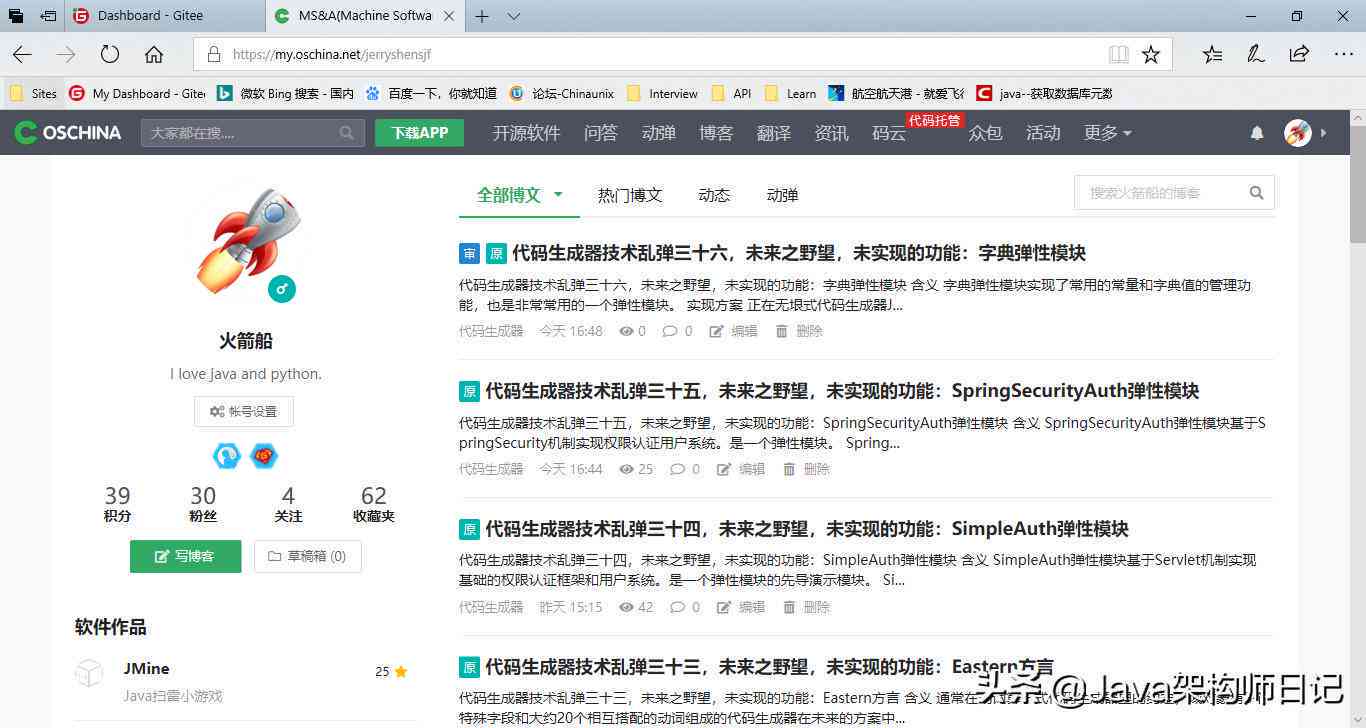Open My Dashboard - Gitee bookmark
Image resolution: width=1366 pixels, height=728 pixels.
[x=137, y=93]
